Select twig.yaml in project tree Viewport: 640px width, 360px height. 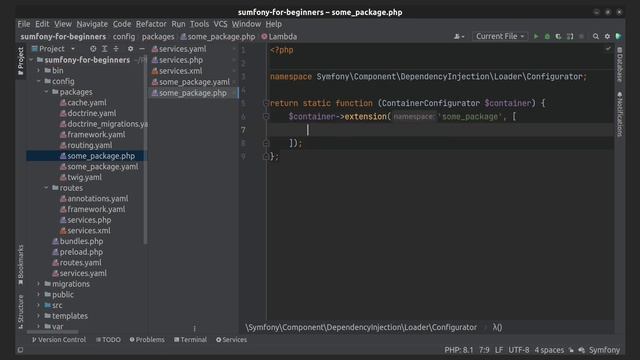click(81, 177)
